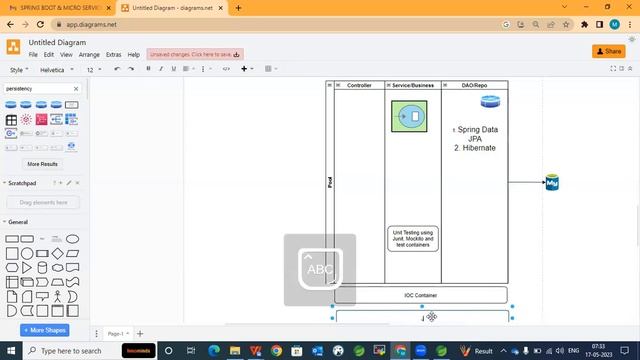Select the blue database icon in DAO/Repo
This screenshot has height=360, width=640.
(490, 101)
